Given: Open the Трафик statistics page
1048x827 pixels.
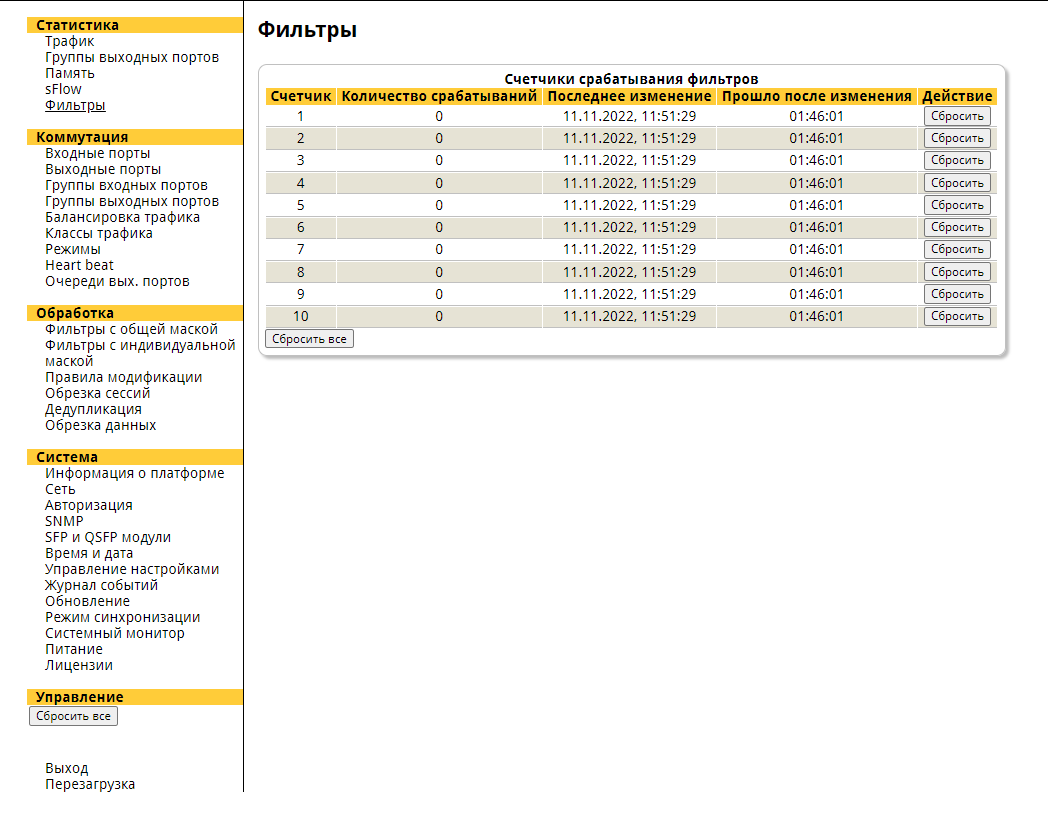Looking at the screenshot, I should pyautogui.click(x=70, y=41).
